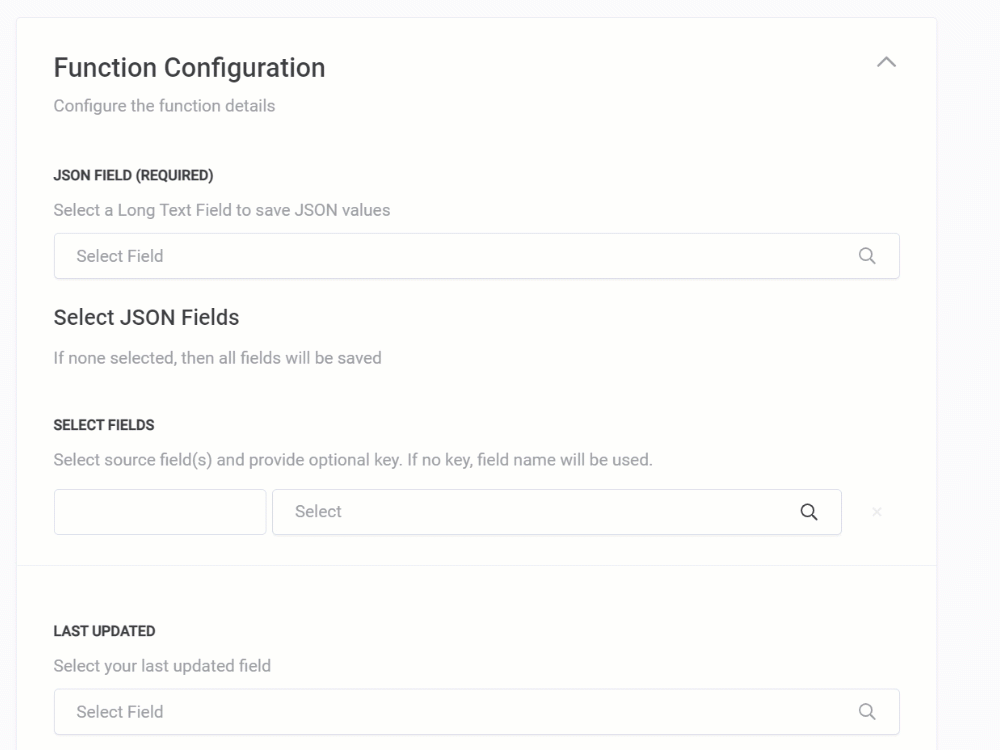Click "Select source field(s)" helper text

tap(352, 461)
